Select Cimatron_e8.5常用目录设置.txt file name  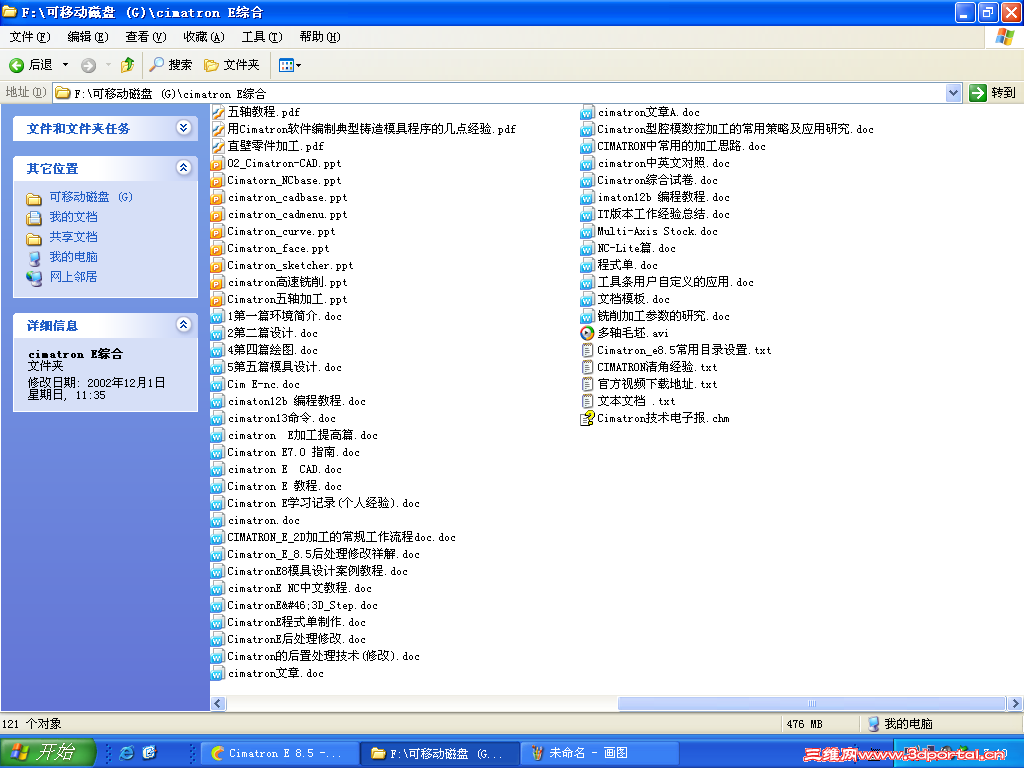[684, 350]
